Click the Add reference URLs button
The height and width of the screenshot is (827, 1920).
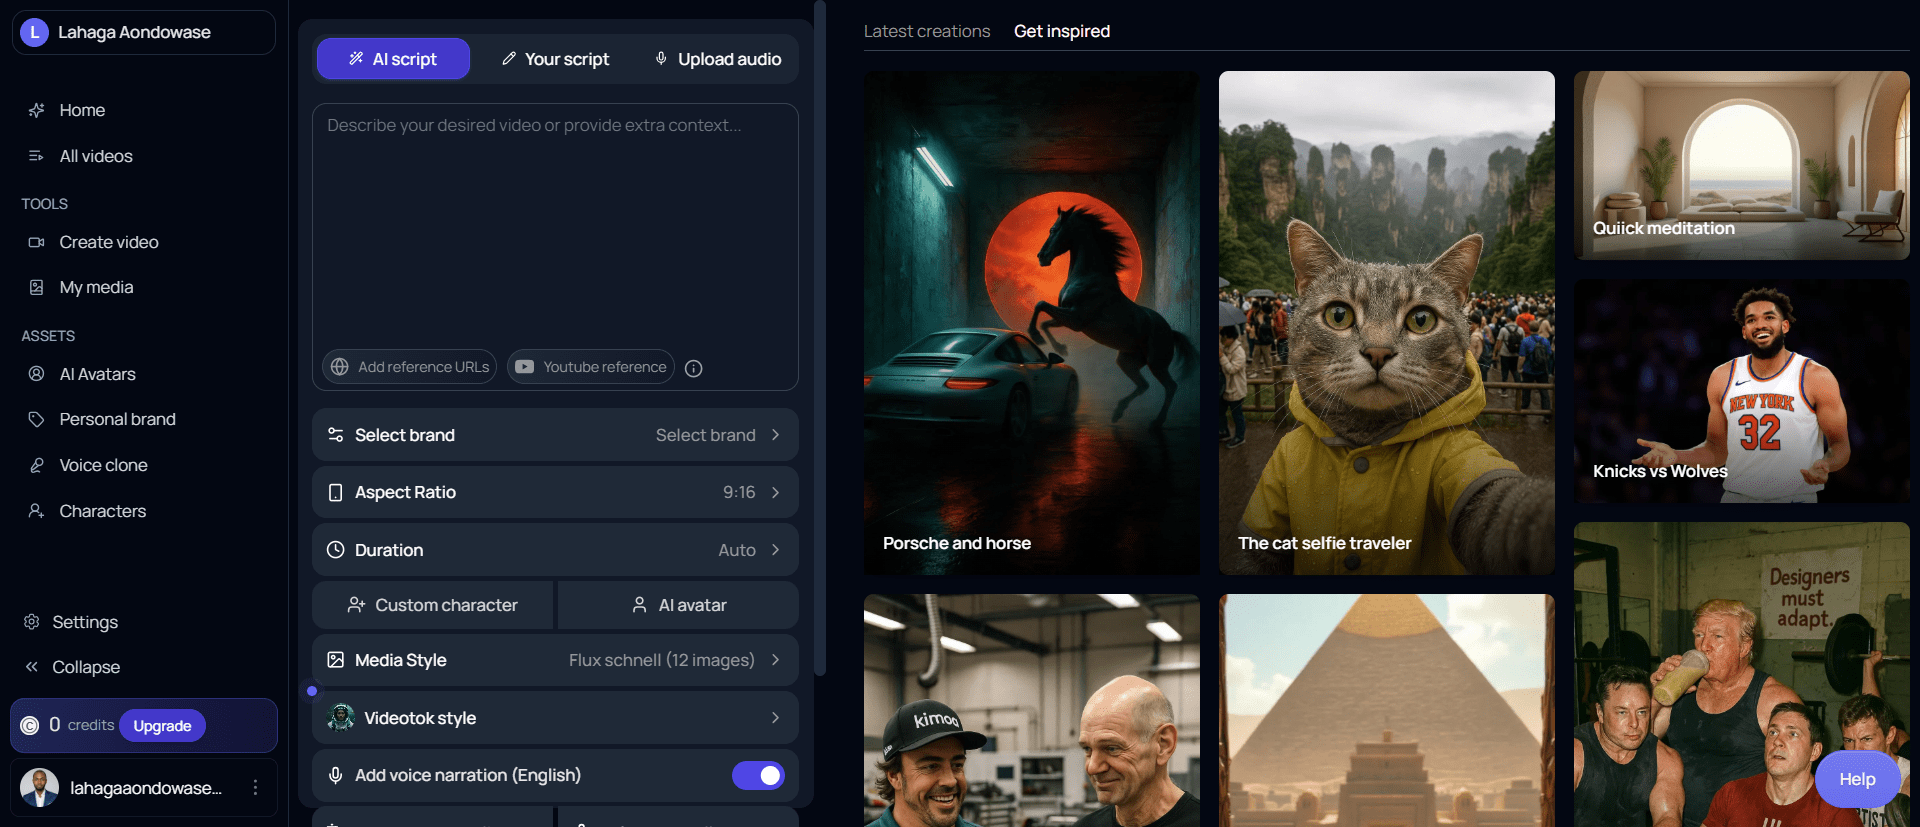(x=409, y=367)
